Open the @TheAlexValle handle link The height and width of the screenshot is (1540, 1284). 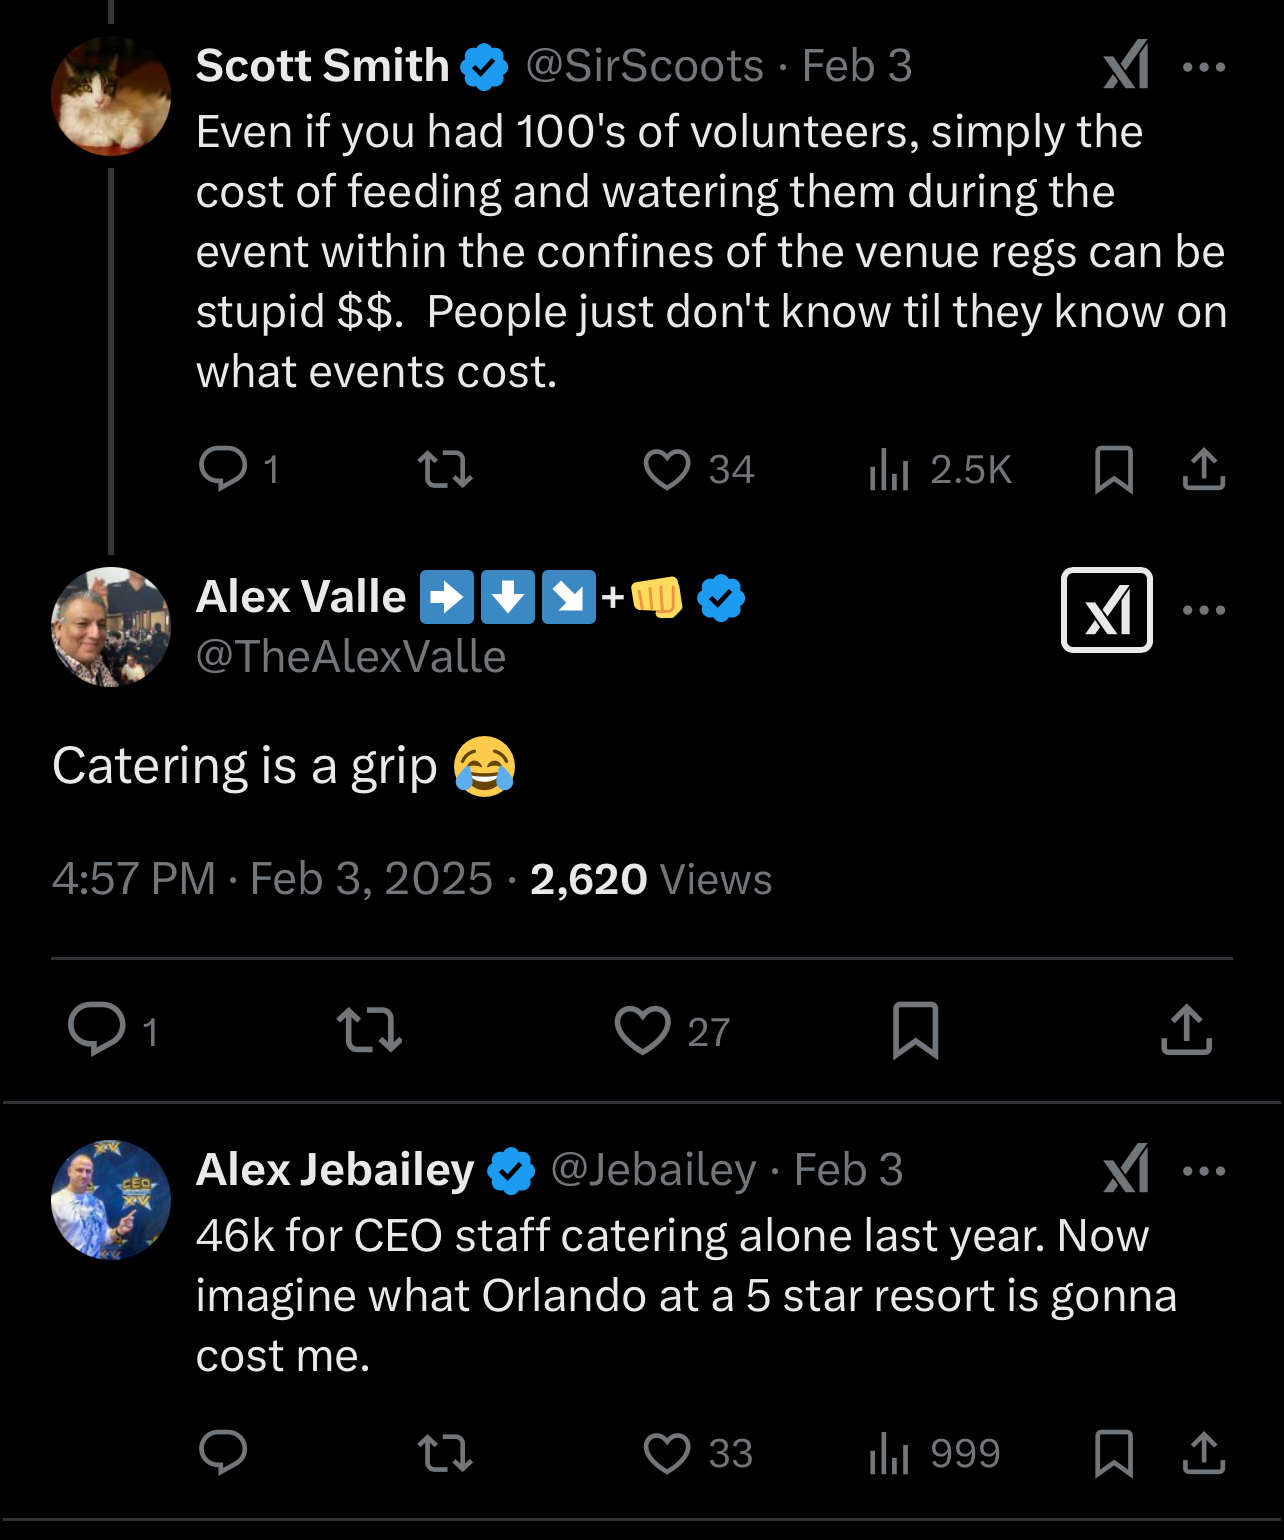point(351,657)
